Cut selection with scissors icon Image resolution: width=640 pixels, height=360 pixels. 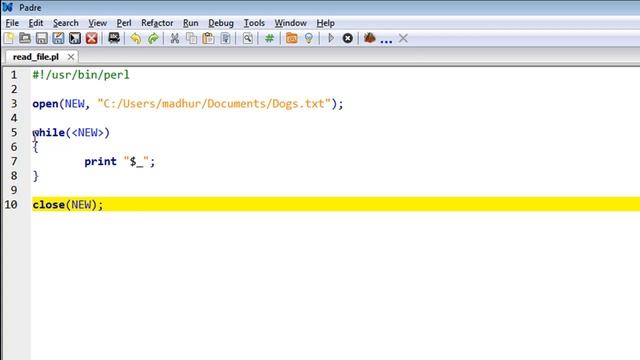click(175, 38)
